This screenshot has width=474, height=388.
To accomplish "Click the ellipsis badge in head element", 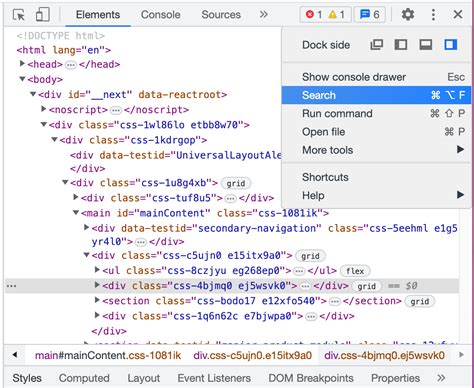I will [70, 65].
